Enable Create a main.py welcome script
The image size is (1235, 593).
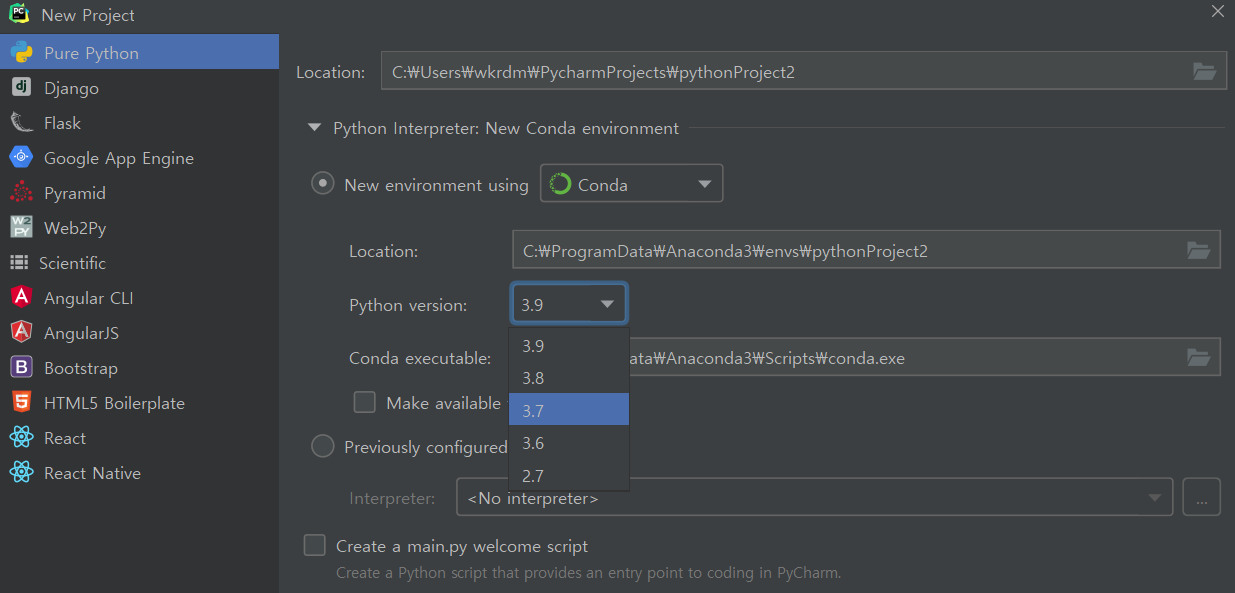315,545
